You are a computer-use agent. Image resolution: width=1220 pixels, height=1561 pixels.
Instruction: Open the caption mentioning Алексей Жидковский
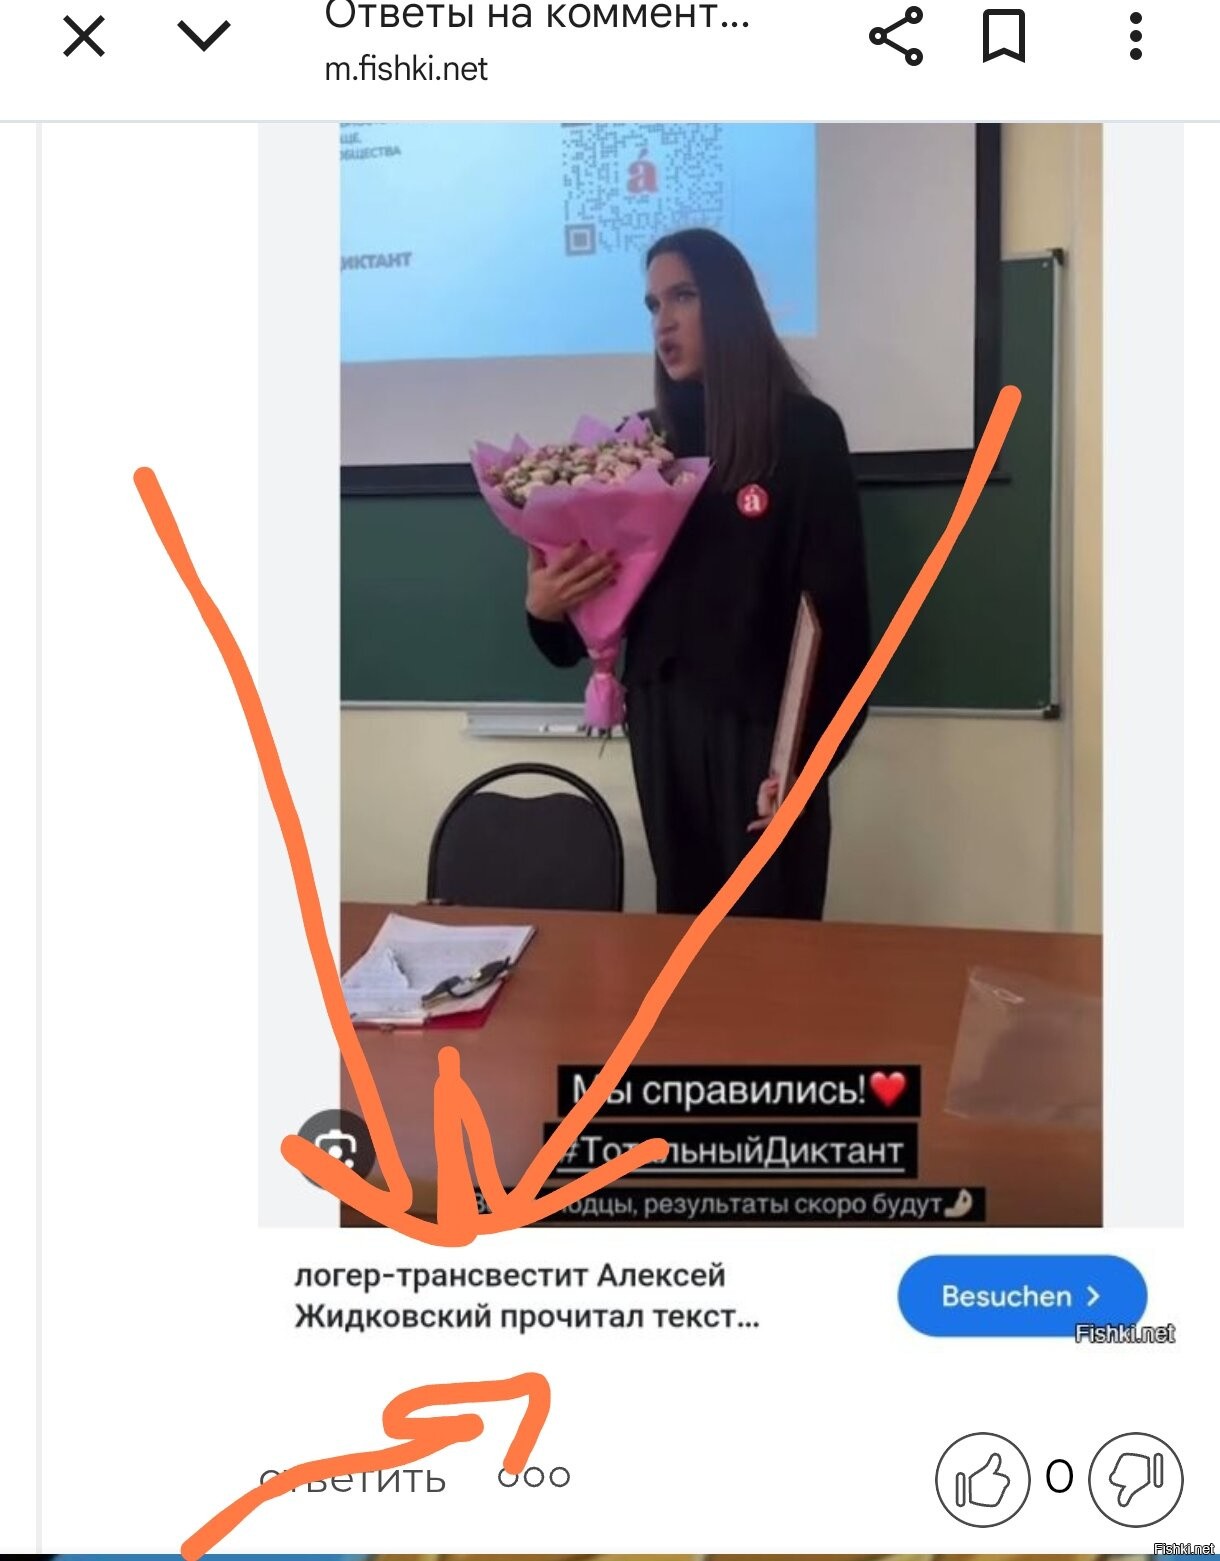point(527,1296)
